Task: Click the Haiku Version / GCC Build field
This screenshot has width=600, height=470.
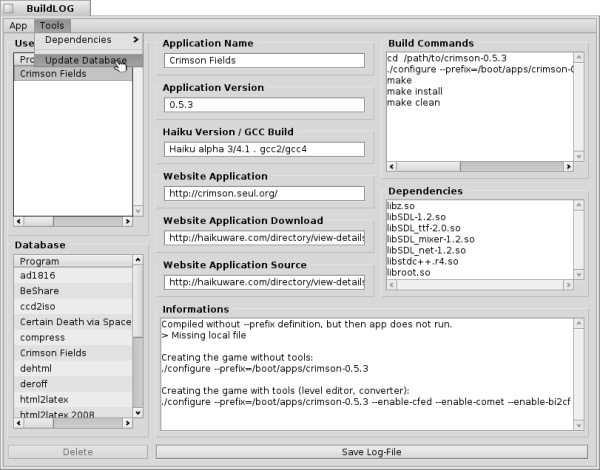Action: tap(264, 149)
